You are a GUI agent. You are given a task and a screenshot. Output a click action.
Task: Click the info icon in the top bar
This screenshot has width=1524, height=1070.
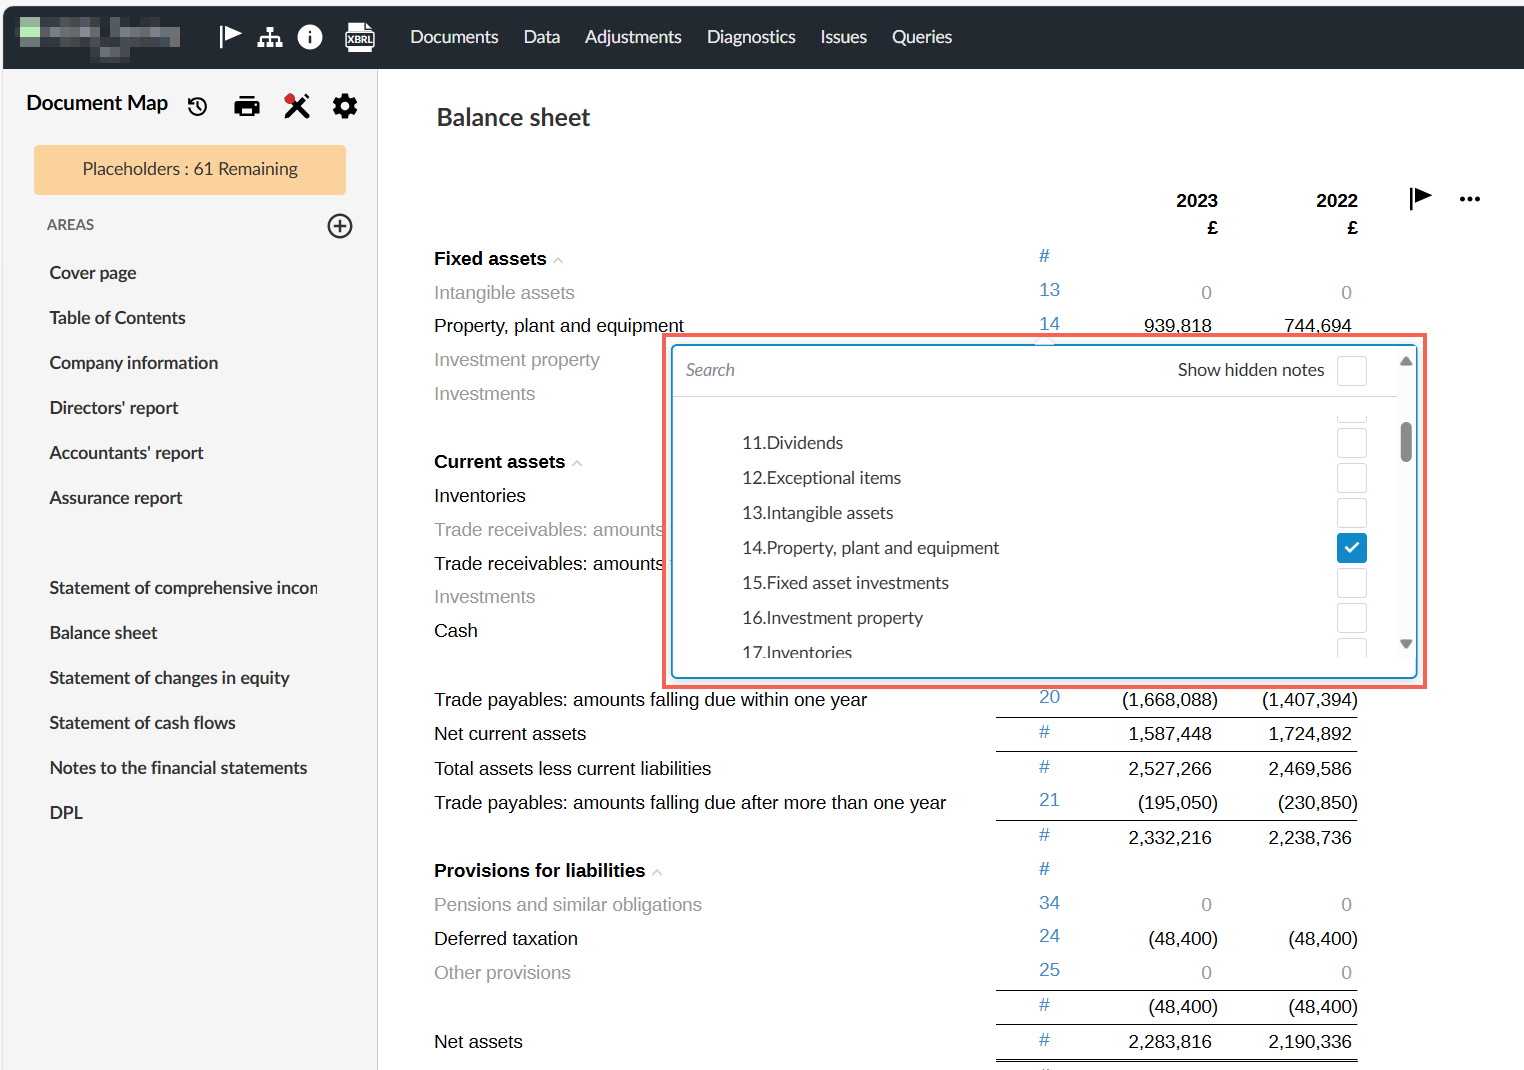tap(310, 37)
